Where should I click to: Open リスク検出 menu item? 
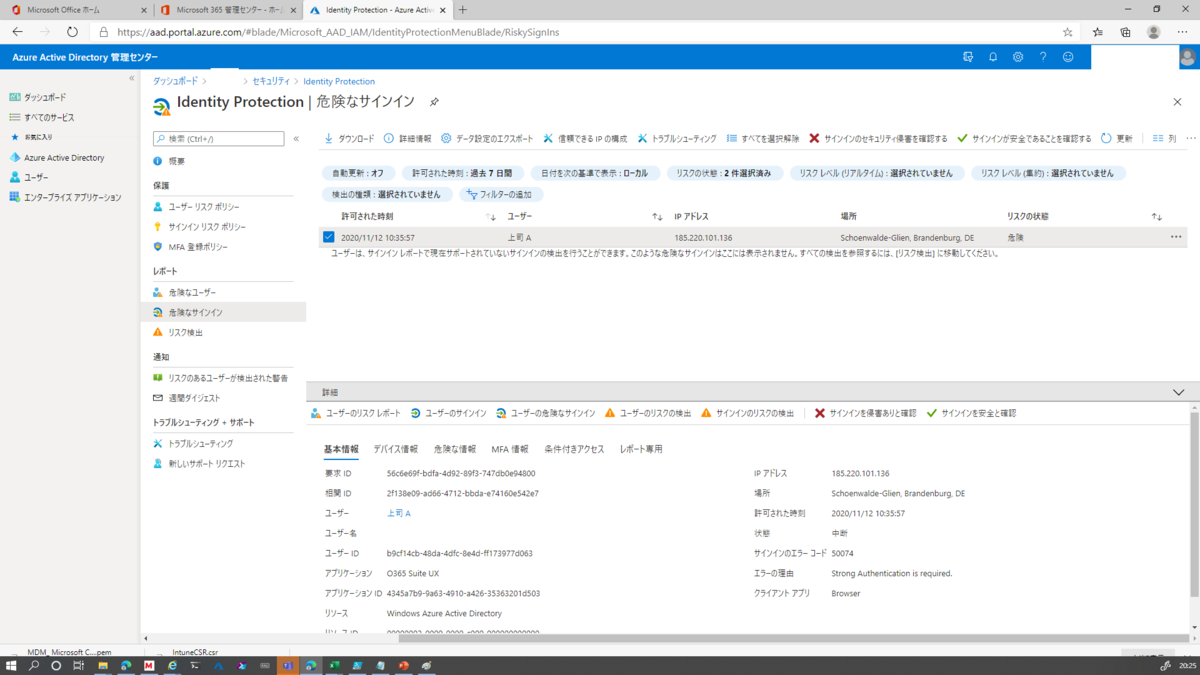tap(178, 332)
